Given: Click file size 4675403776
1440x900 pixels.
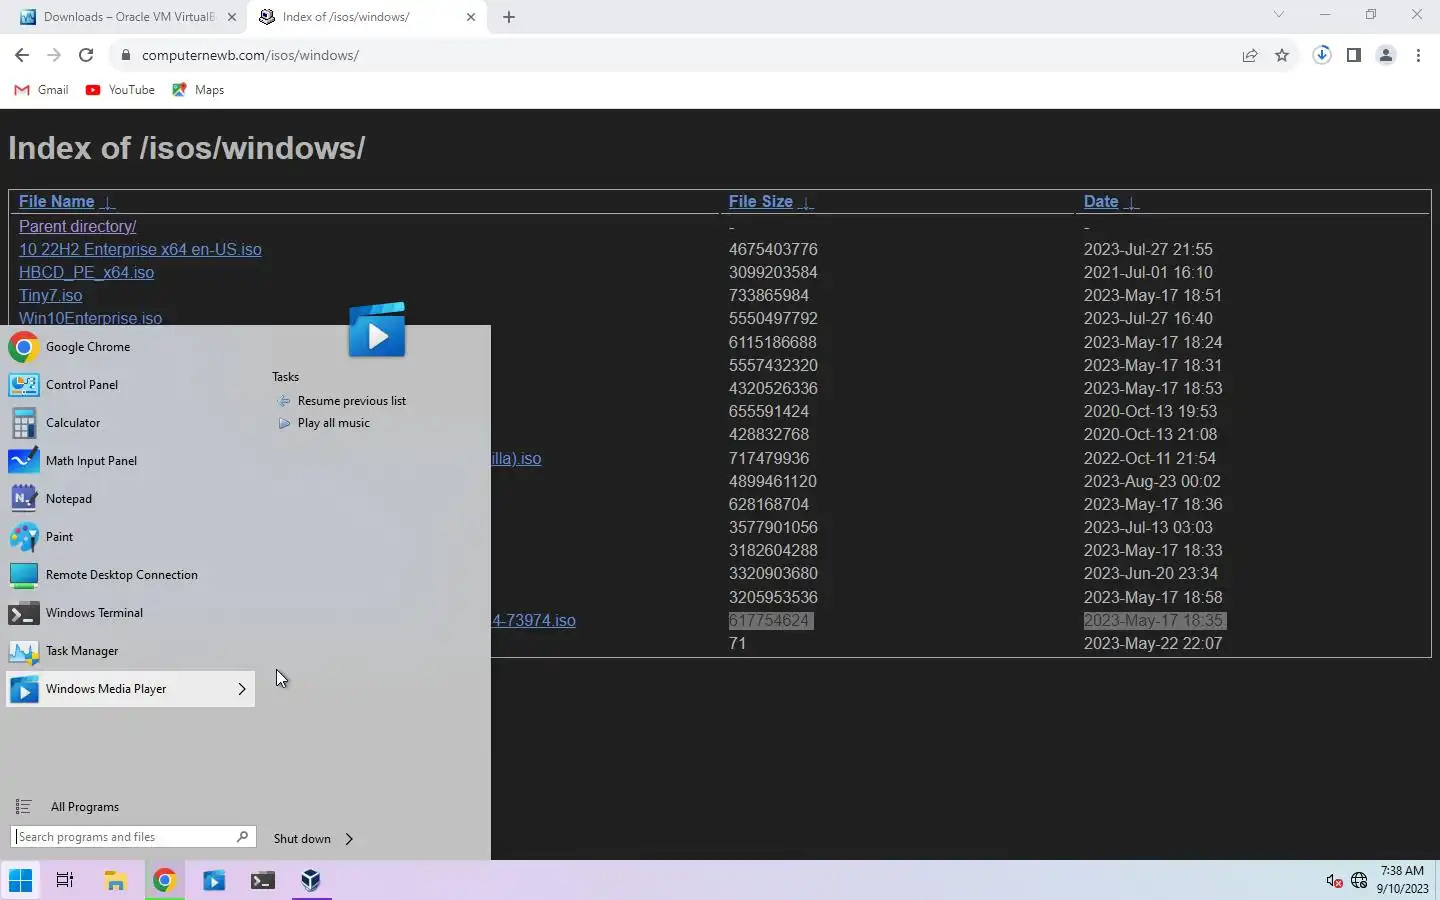Looking at the screenshot, I should (773, 250).
